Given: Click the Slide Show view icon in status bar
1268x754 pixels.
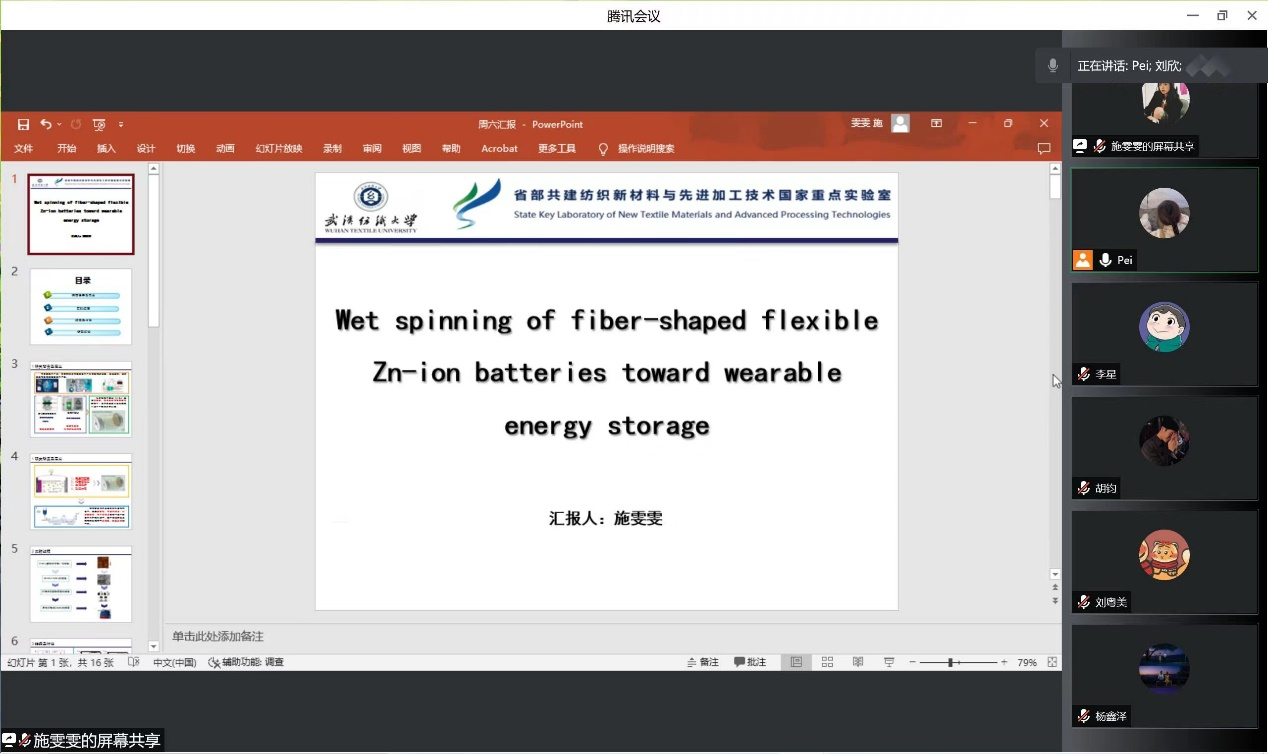Looking at the screenshot, I should 889,662.
